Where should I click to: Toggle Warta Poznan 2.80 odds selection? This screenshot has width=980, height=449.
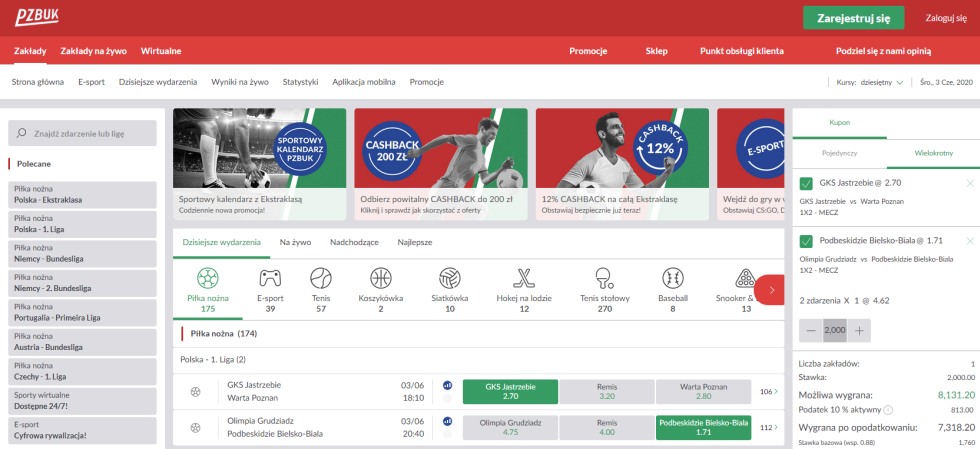[x=703, y=391]
